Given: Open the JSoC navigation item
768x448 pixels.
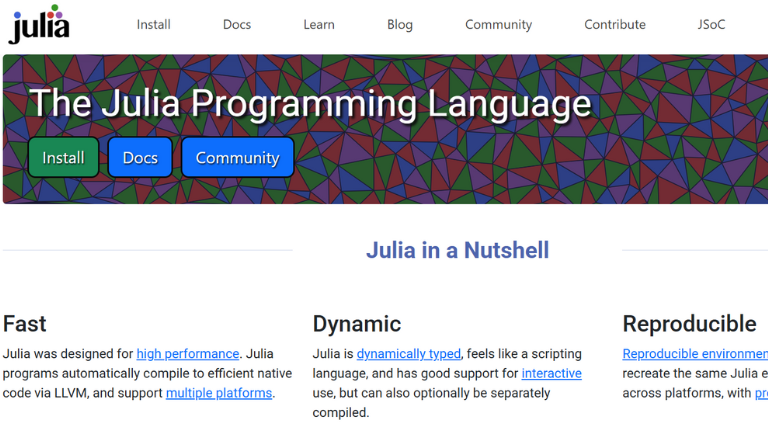Looking at the screenshot, I should tap(711, 24).
